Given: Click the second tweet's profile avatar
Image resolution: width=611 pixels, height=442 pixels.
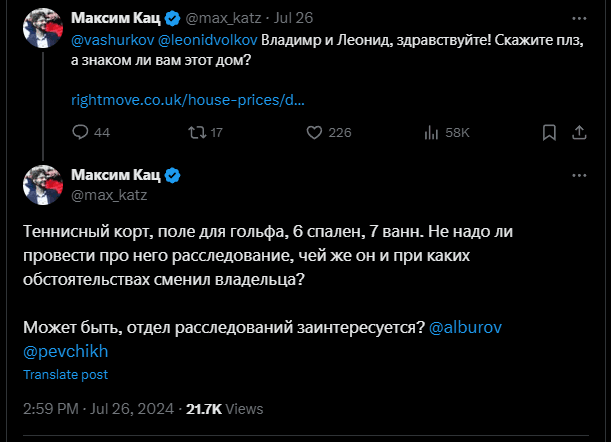Looking at the screenshot, I should coord(44,184).
